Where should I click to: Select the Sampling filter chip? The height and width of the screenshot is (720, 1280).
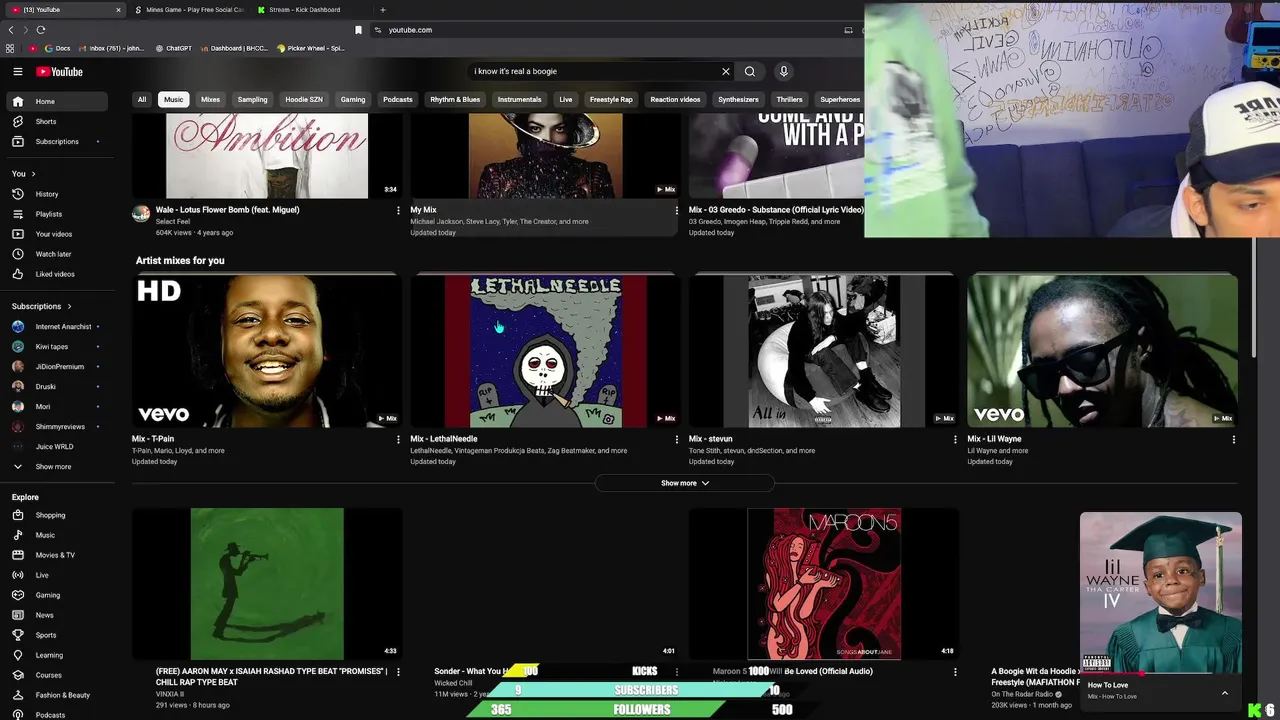[252, 99]
